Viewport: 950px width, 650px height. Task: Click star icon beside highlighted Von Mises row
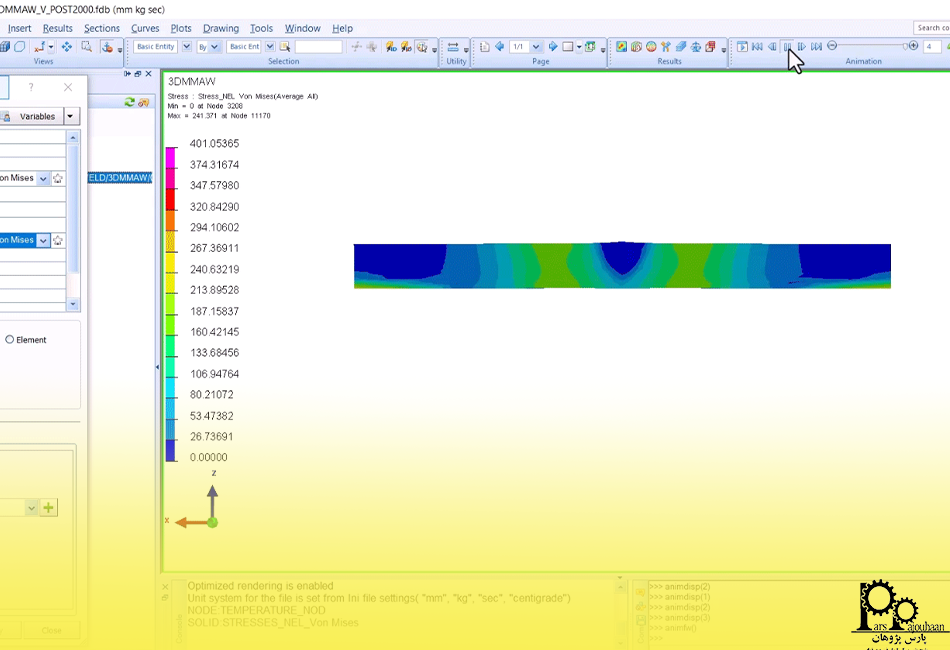tap(58, 240)
